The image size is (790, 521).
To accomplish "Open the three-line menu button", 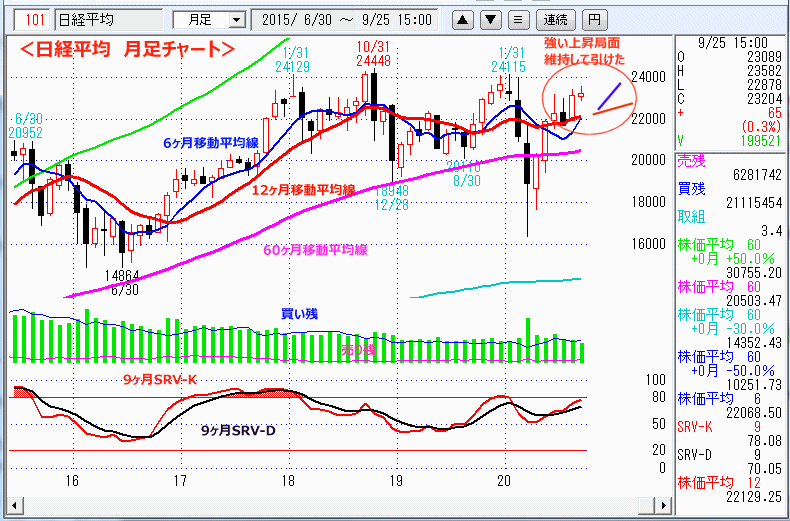I will (518, 20).
